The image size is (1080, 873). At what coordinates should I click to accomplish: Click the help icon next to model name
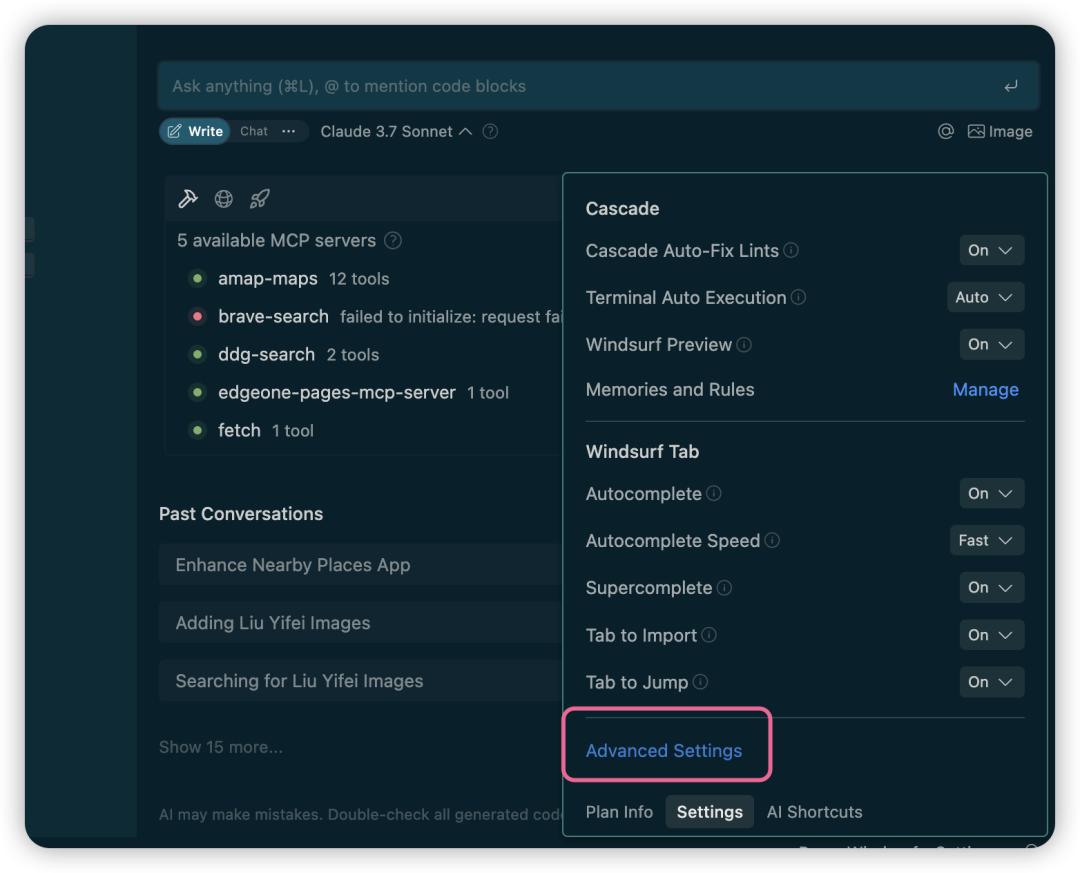pyautogui.click(x=490, y=132)
